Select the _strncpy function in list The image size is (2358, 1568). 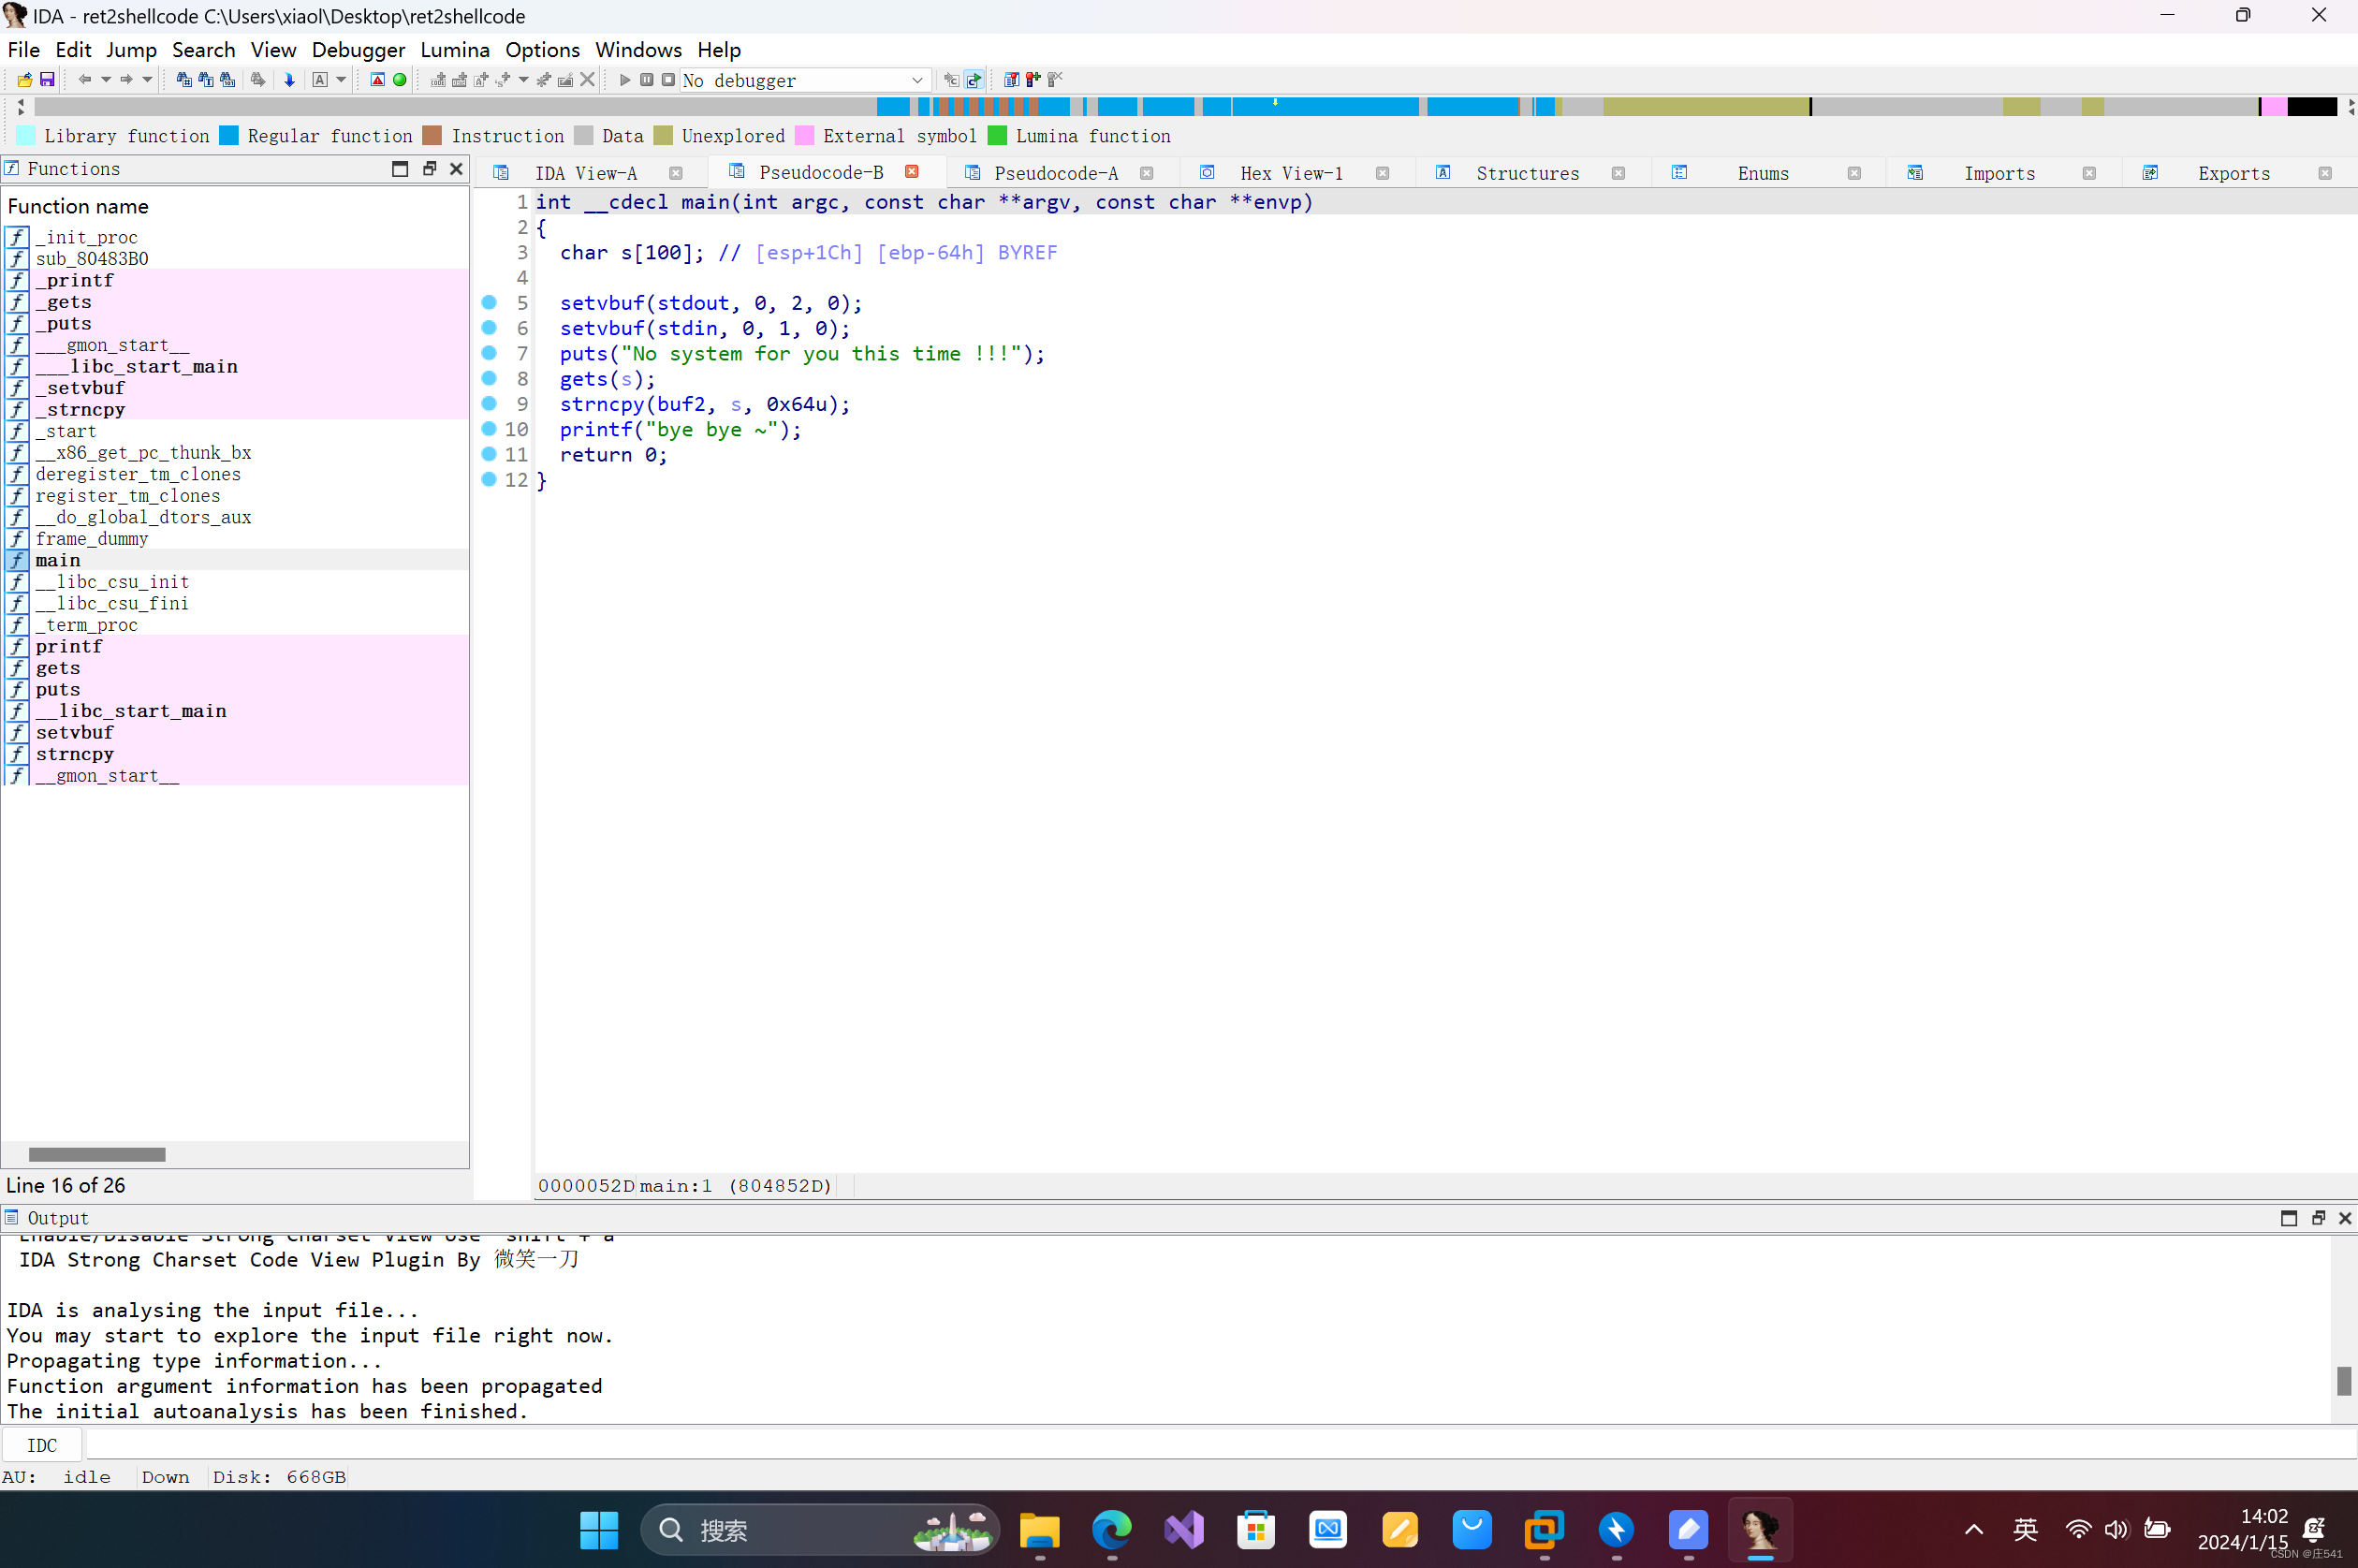(x=80, y=409)
